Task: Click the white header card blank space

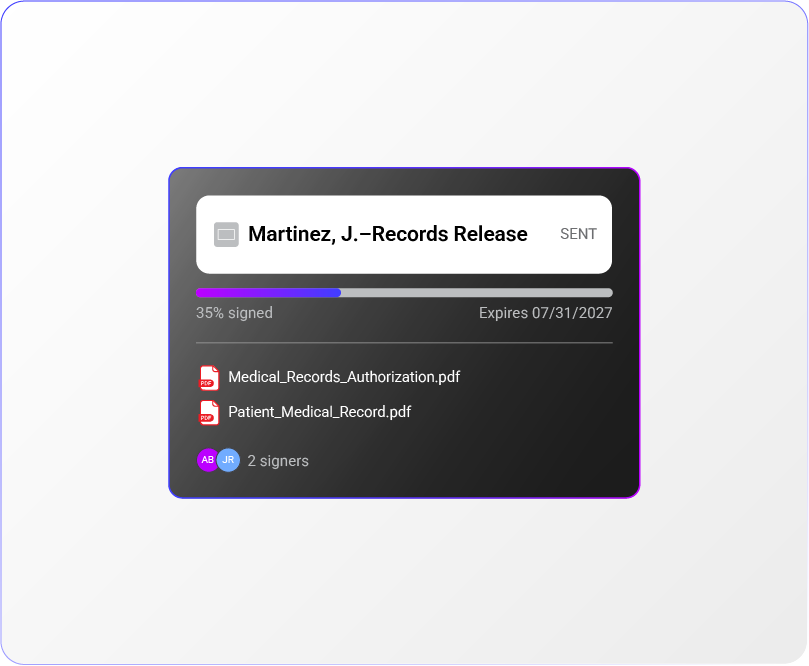Action: point(544,258)
